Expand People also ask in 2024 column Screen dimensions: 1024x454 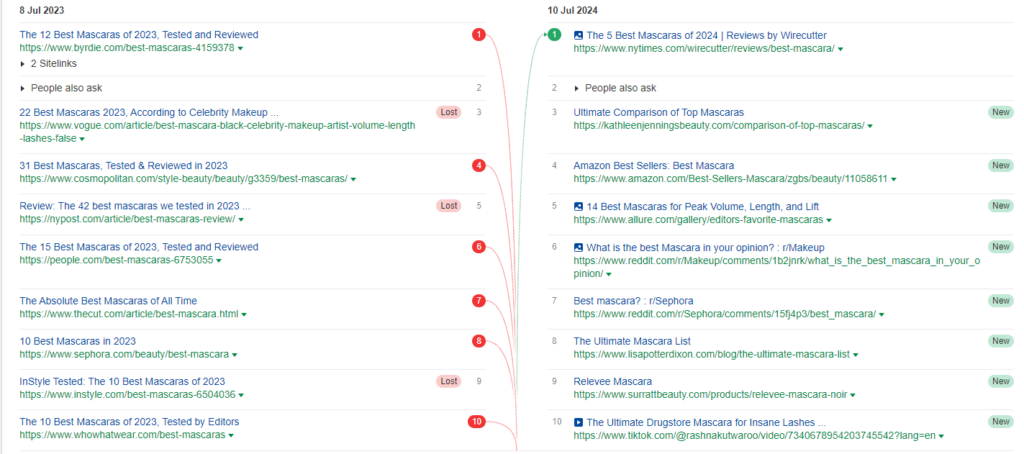coord(615,88)
